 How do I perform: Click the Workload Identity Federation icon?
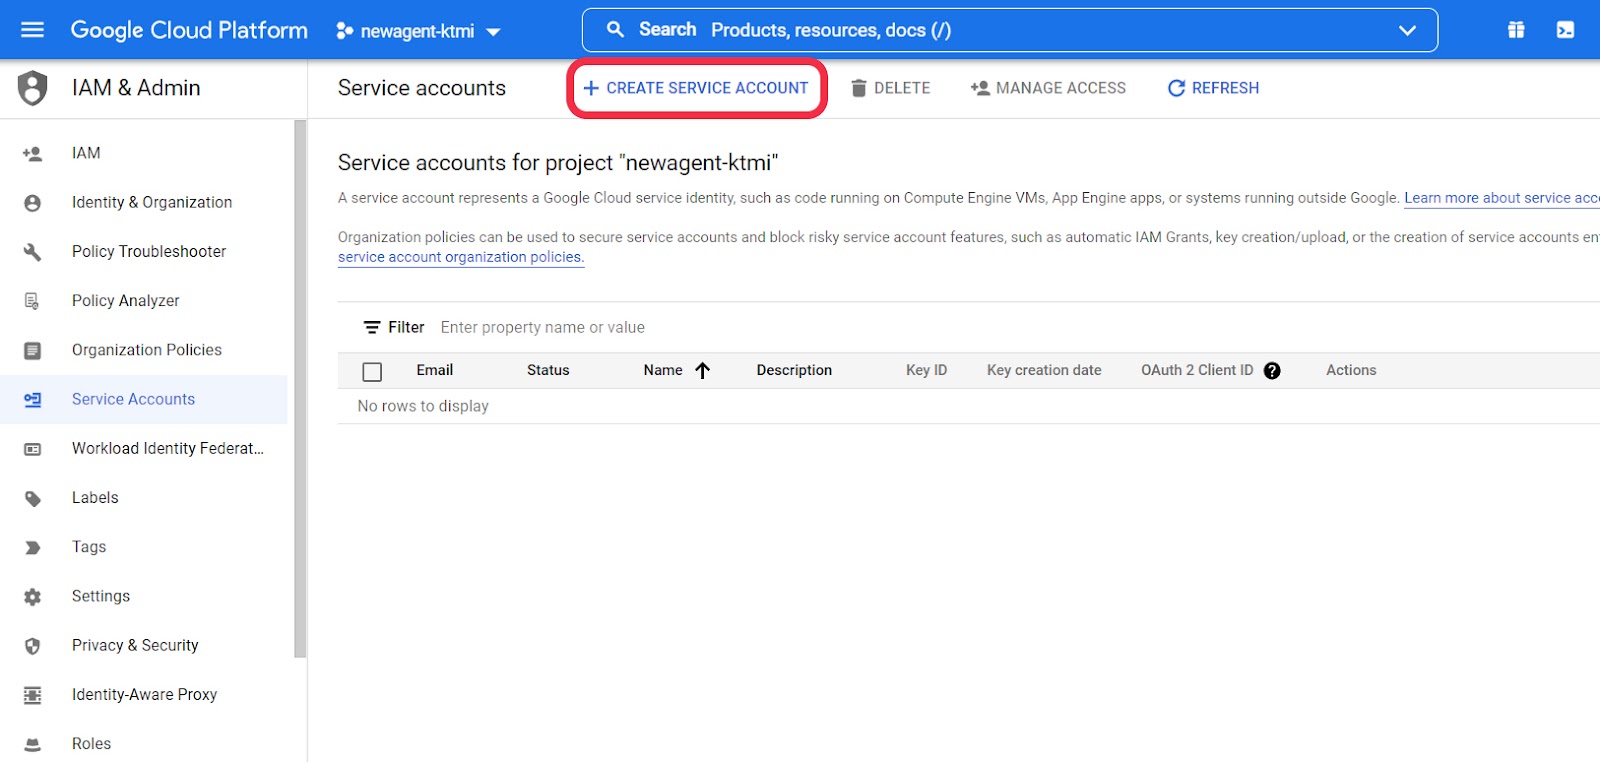tap(32, 449)
